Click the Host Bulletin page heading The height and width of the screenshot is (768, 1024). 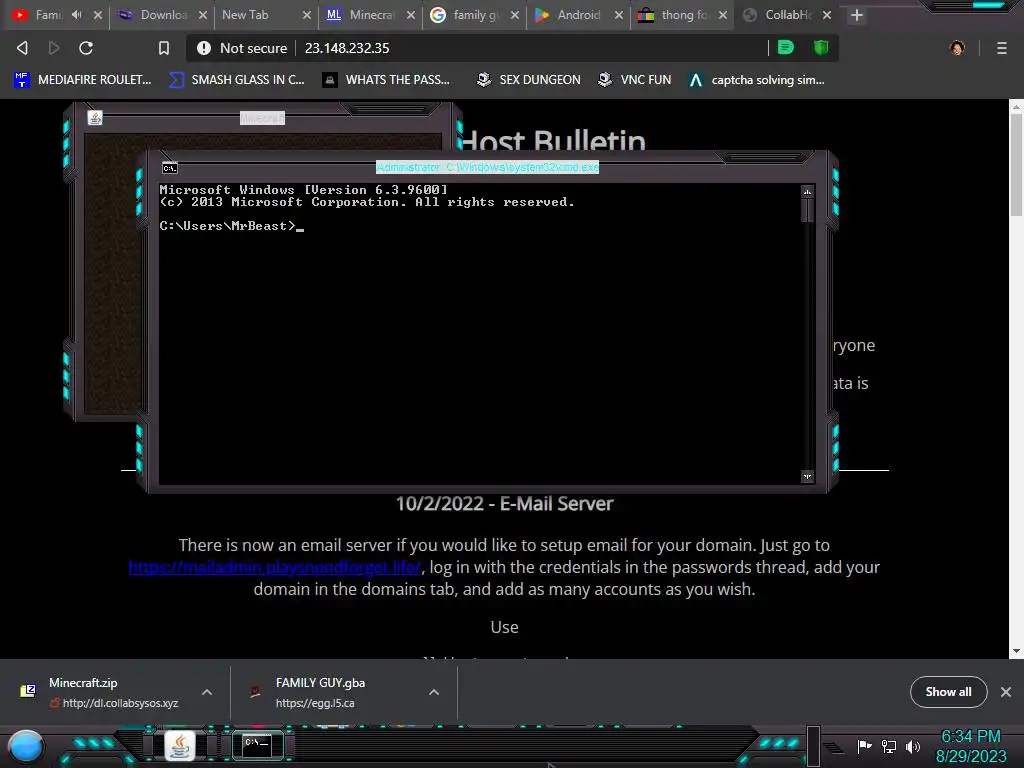pyautogui.click(x=552, y=140)
